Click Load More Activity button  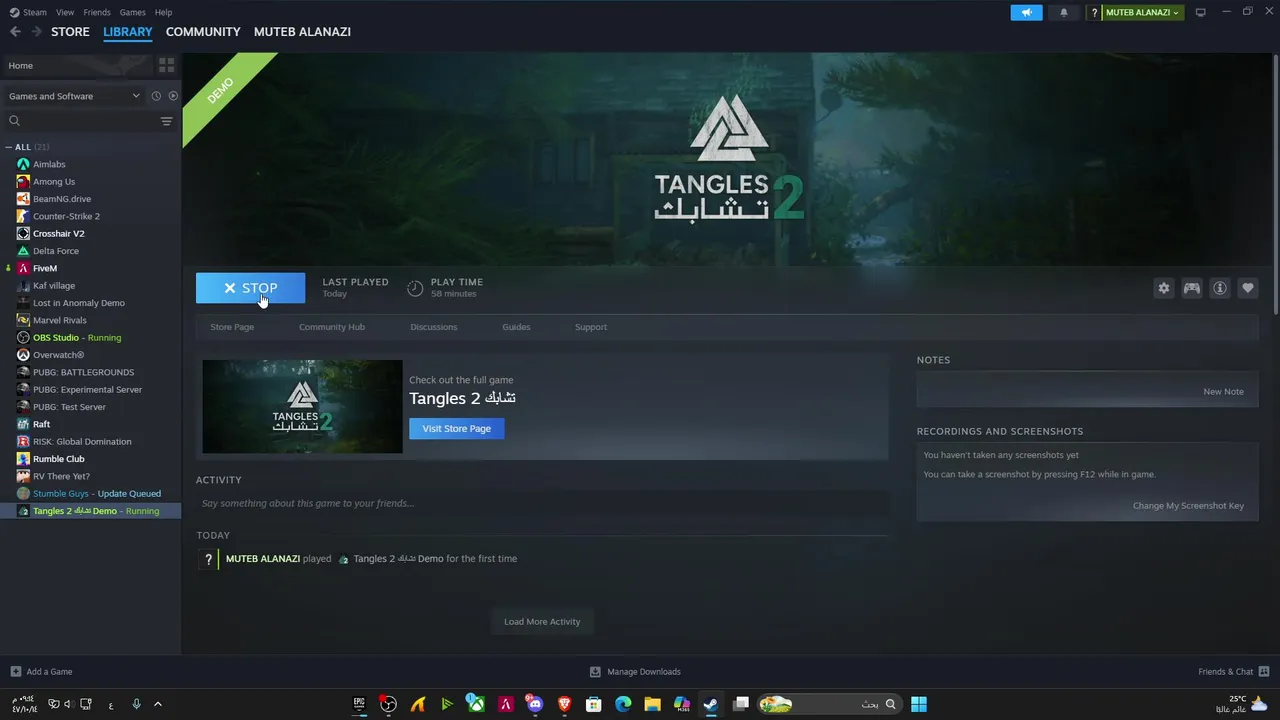tap(542, 621)
